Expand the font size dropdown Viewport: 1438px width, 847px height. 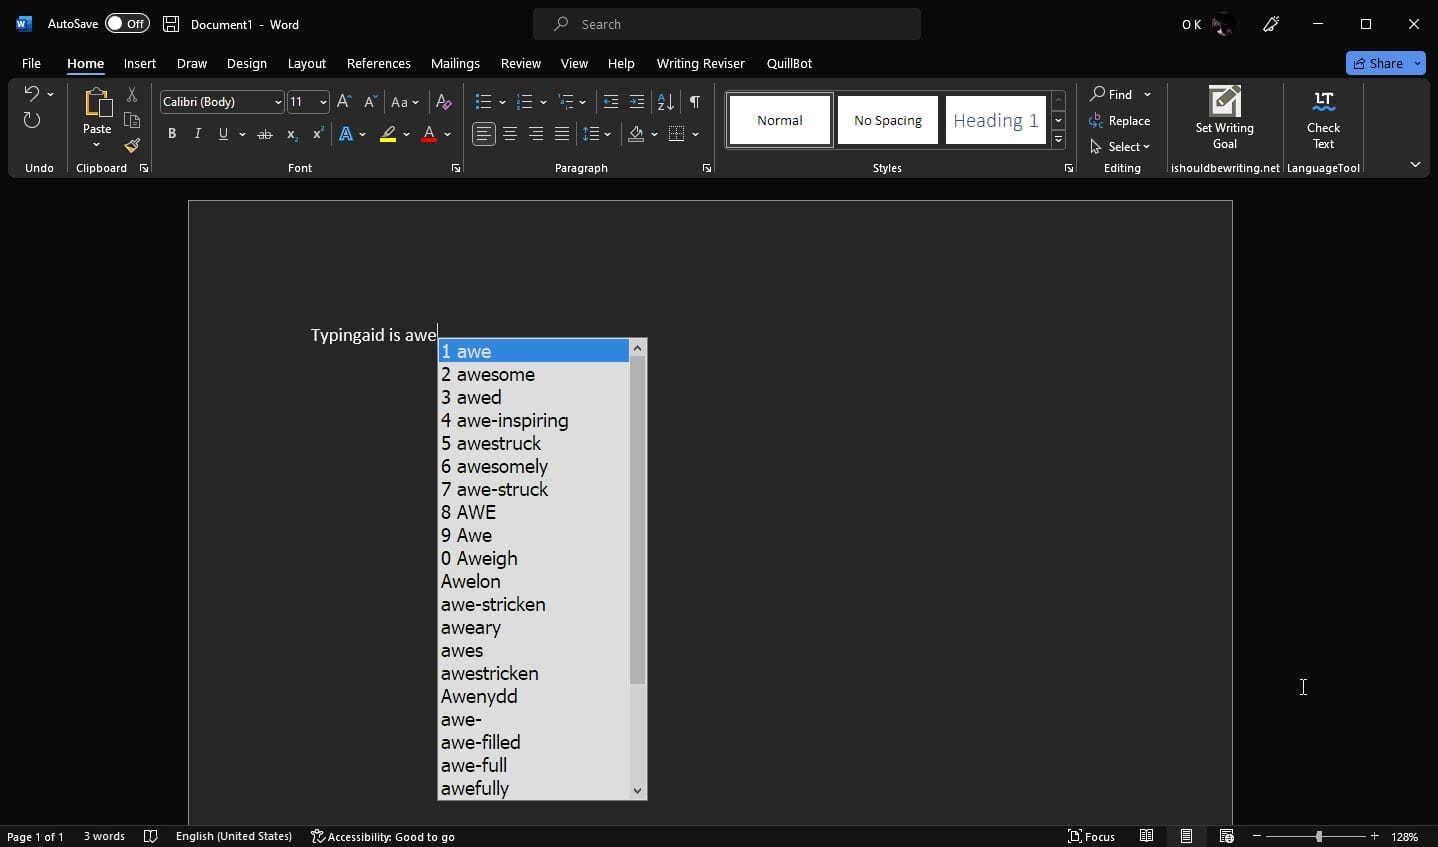click(x=322, y=102)
